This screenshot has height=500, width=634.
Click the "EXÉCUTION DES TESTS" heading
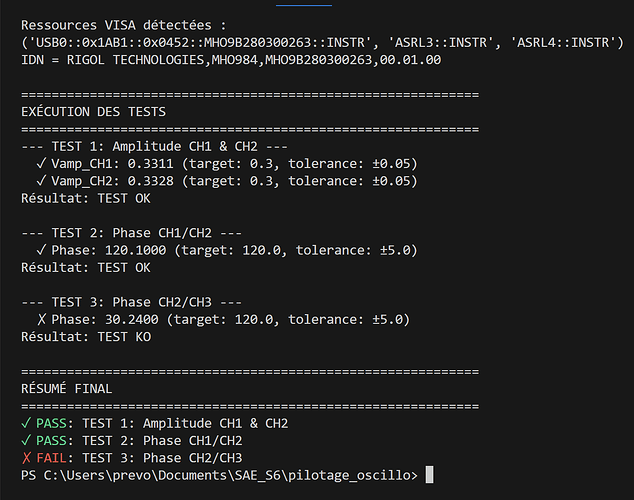(93, 111)
